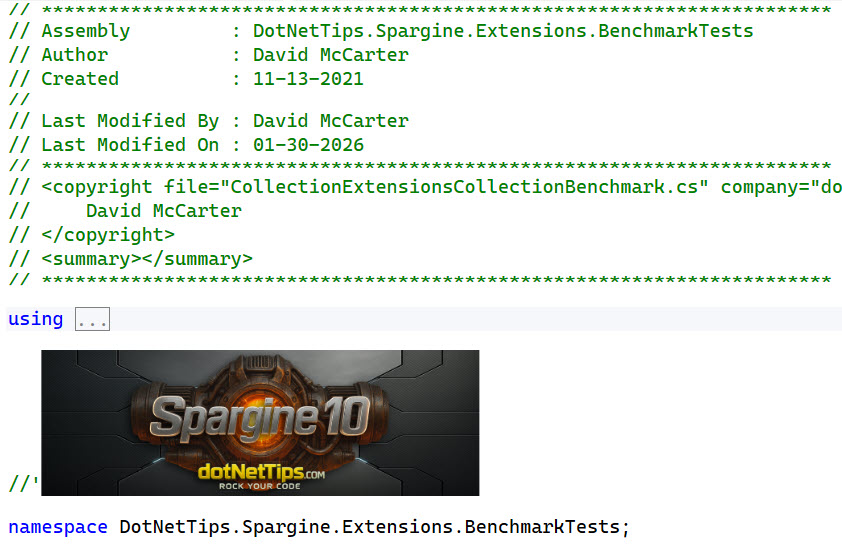Image resolution: width=842 pixels, height=552 pixels.
Task: Place cursor in DotNetTips.Spargine.Extensions.BenchmarkTests namespace name
Action: (370, 526)
